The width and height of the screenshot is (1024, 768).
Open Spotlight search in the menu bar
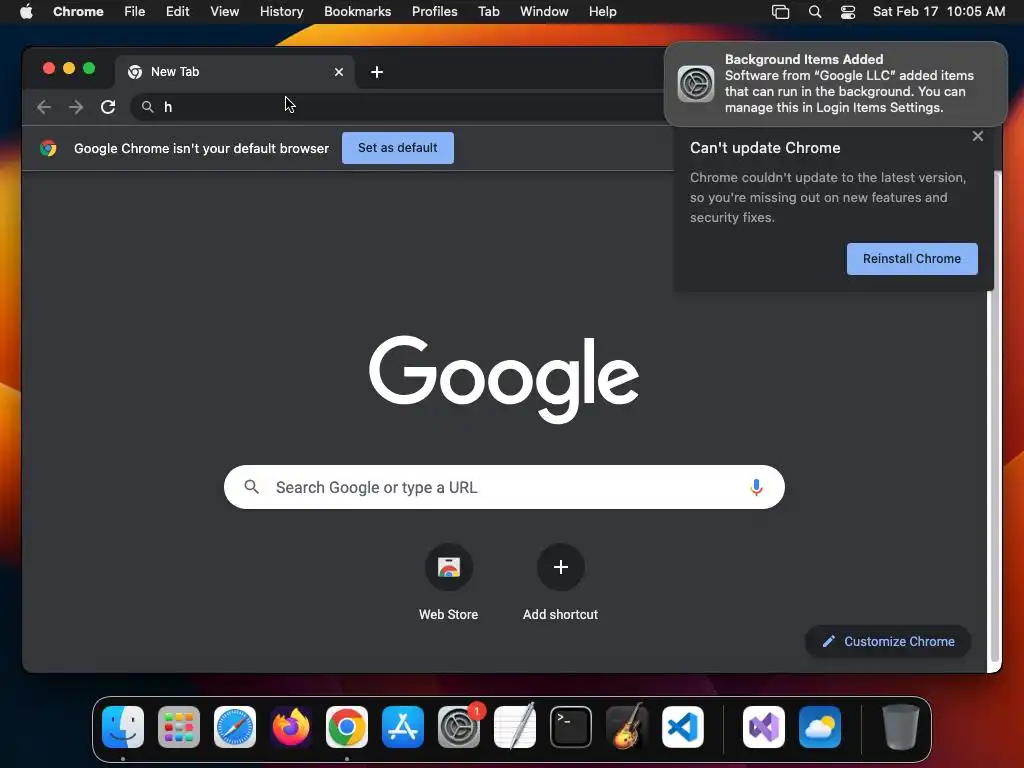click(x=815, y=12)
